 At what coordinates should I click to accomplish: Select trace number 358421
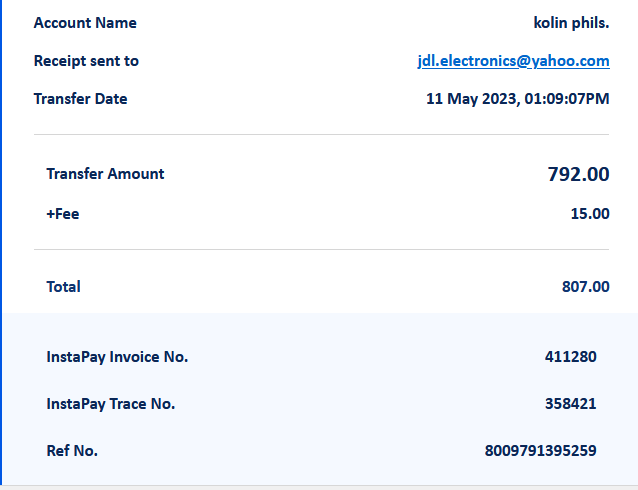570,404
